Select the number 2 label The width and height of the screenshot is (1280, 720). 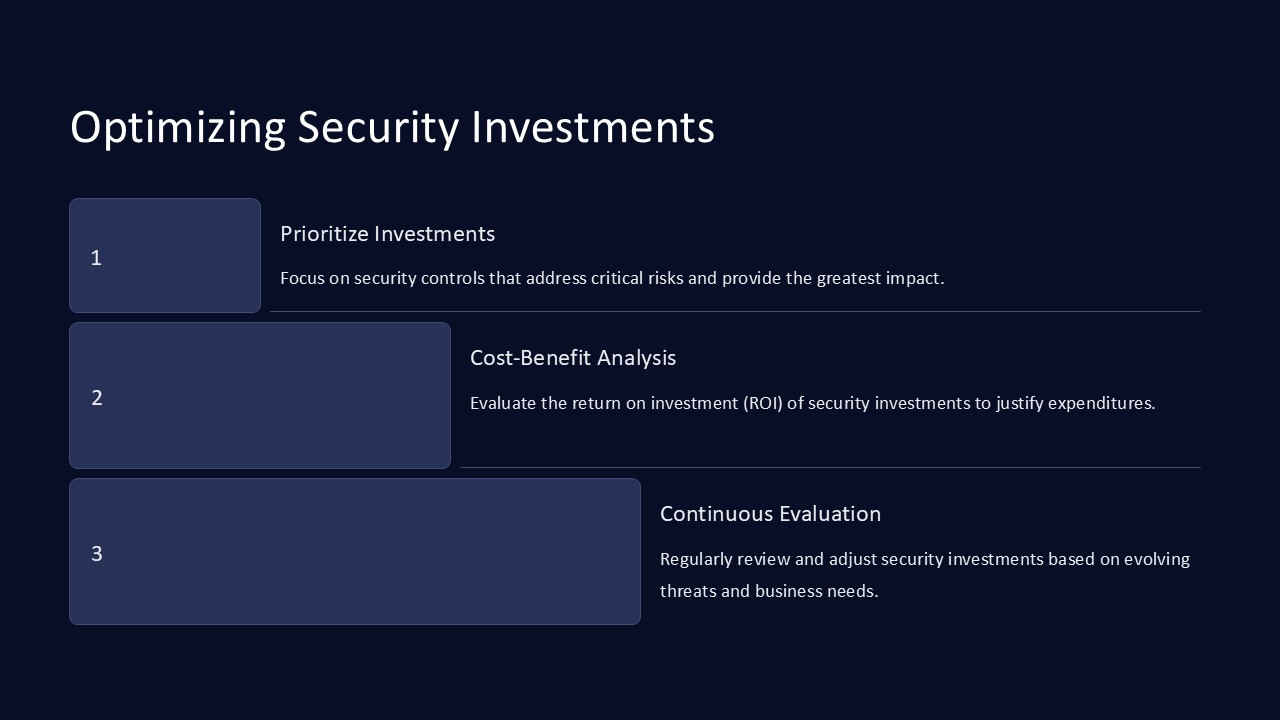[97, 398]
